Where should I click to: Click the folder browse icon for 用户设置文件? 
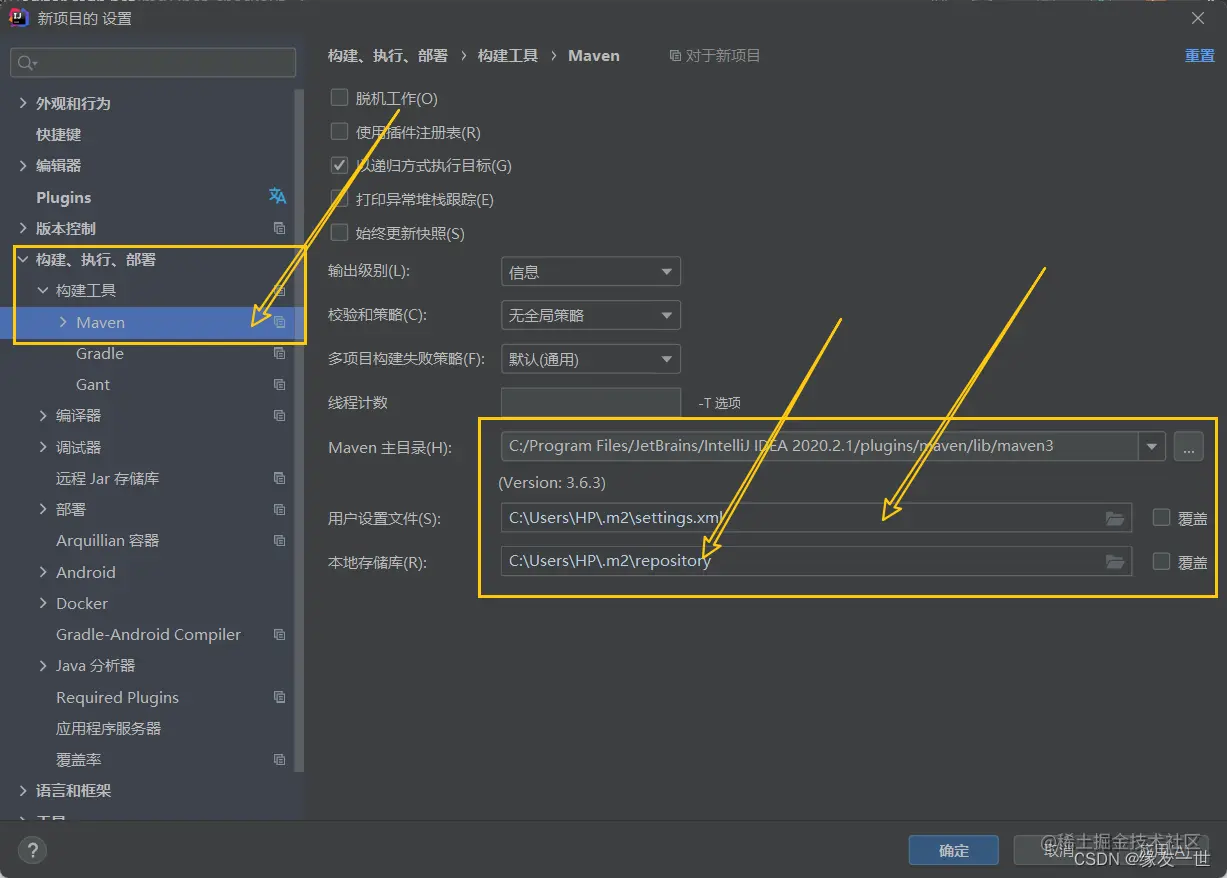click(x=1115, y=518)
